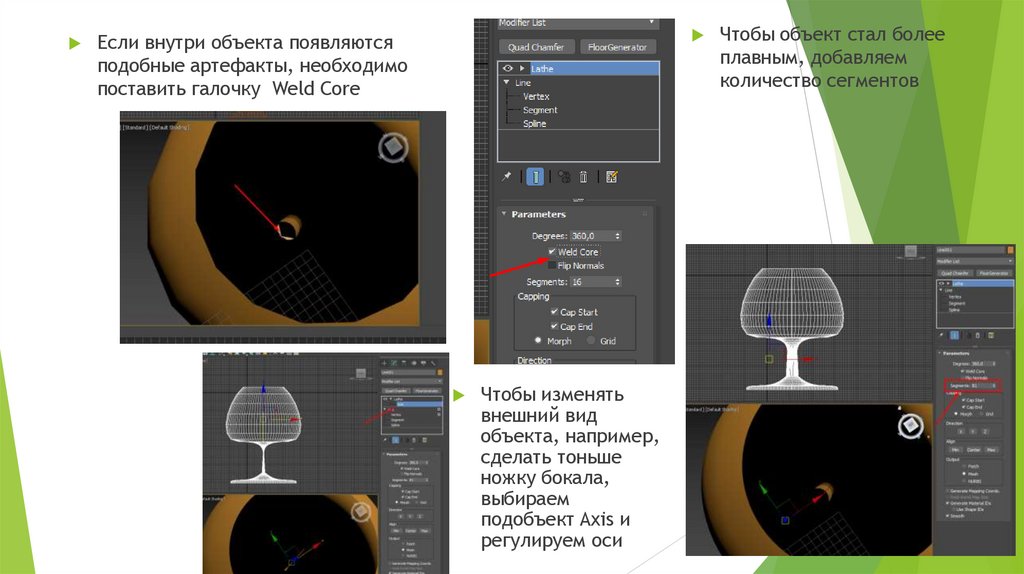Click the ViewCube in the artifact viewport screenshot

(x=393, y=147)
